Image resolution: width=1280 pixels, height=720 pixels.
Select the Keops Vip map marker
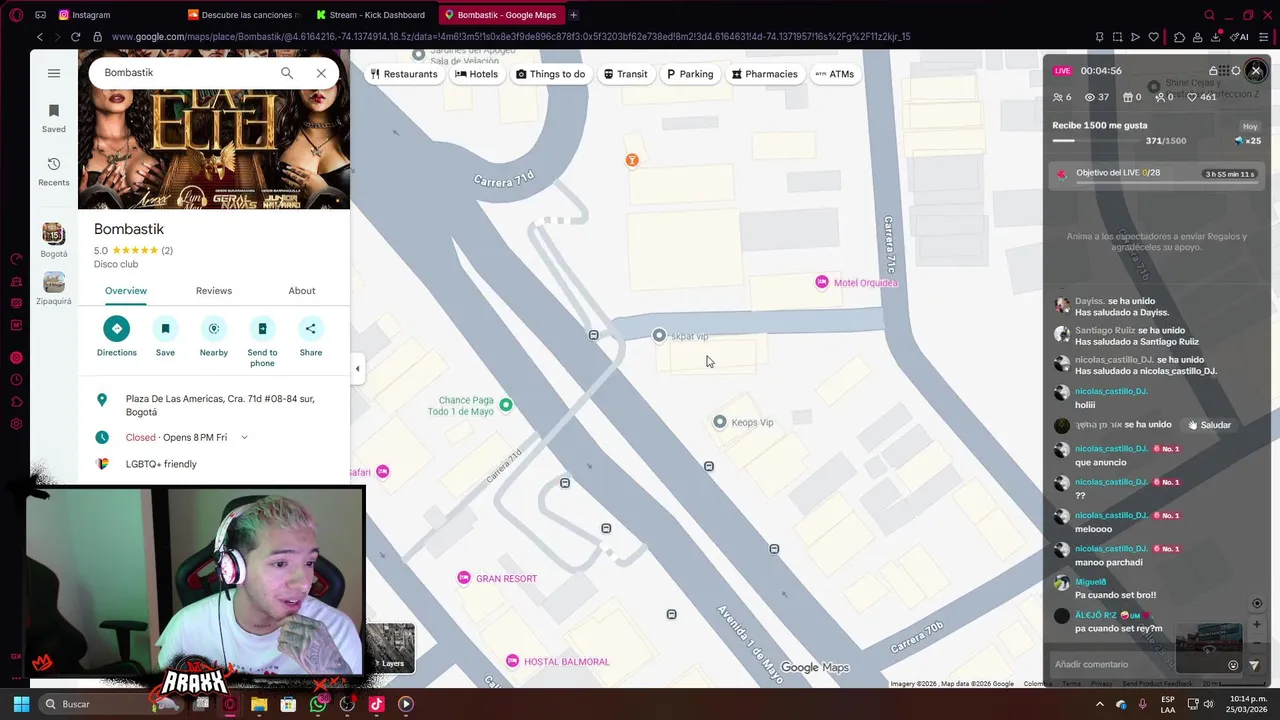[720, 422]
